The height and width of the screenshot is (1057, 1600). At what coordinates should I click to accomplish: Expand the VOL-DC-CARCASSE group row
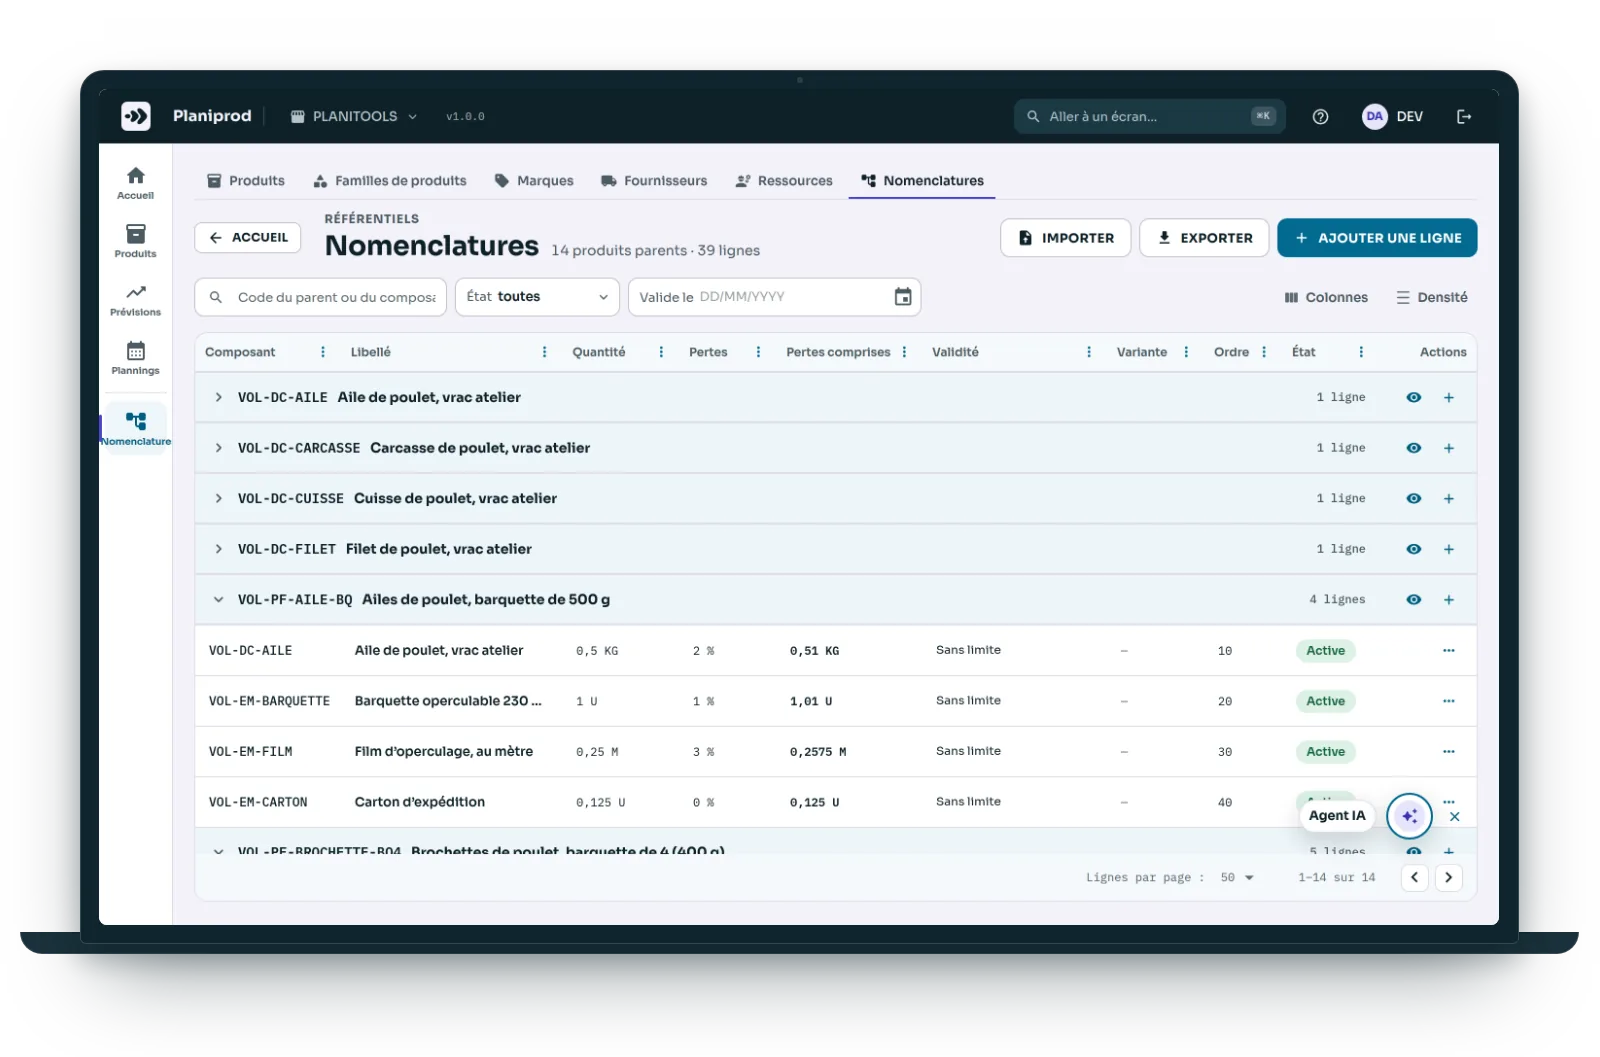click(x=218, y=448)
